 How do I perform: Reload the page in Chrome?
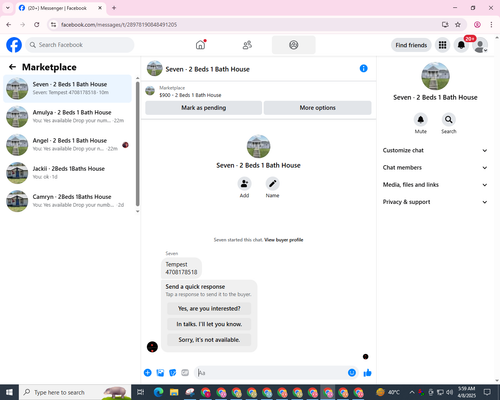coord(37,25)
